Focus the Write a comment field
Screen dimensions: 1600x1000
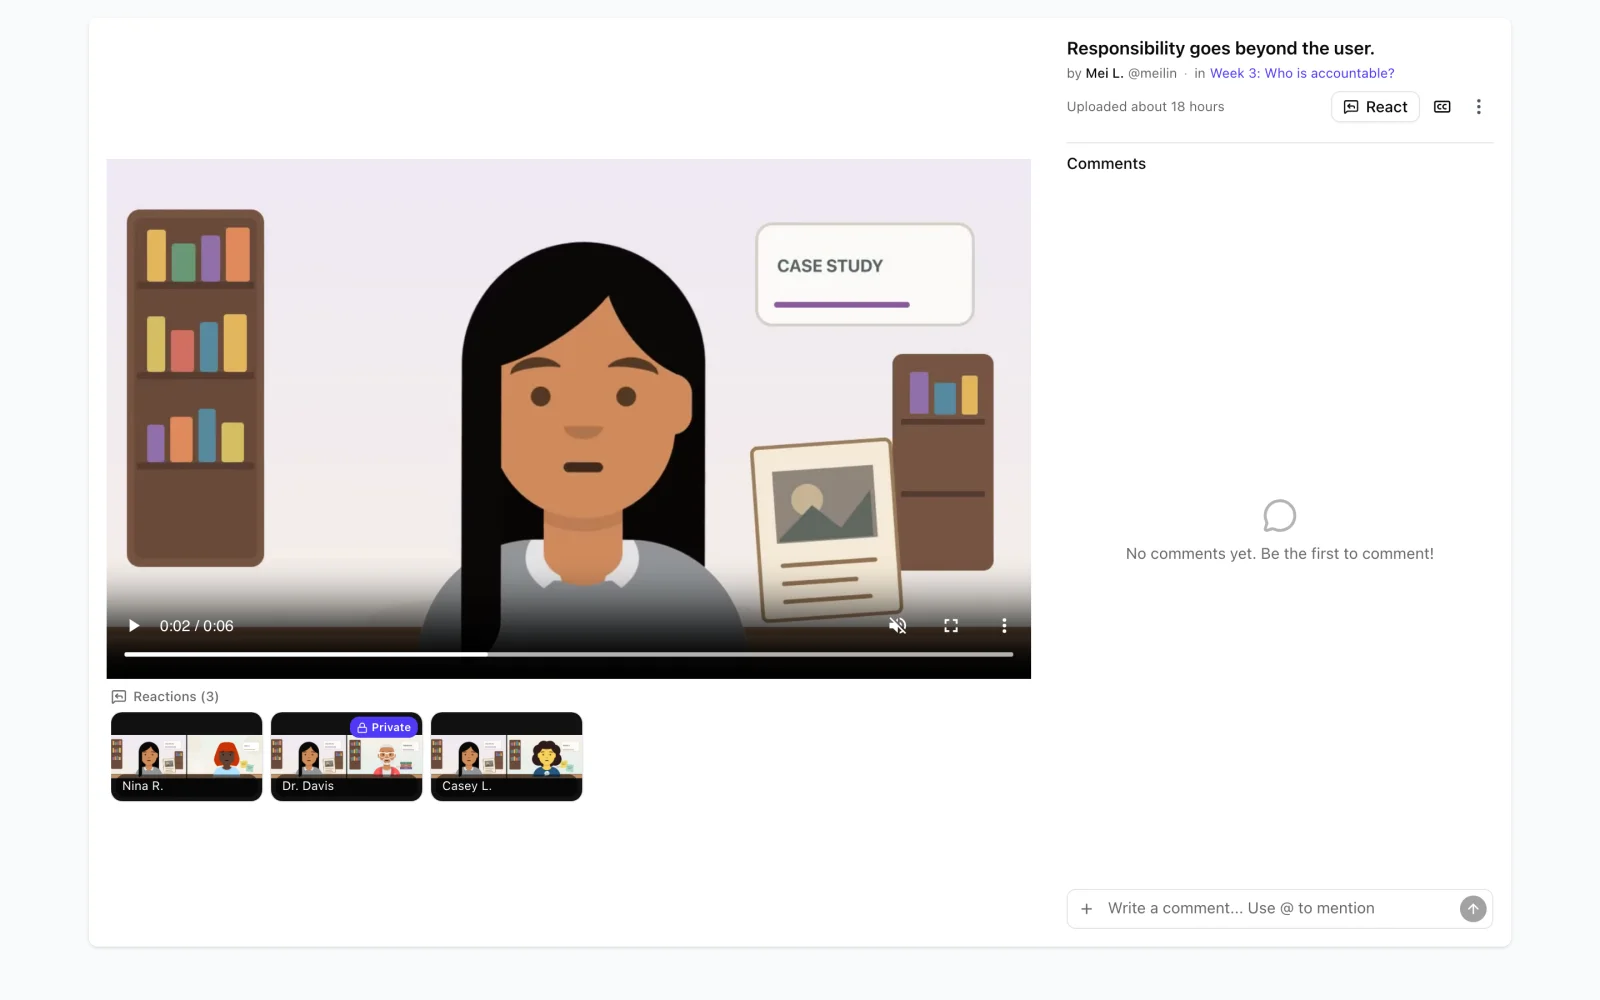point(1278,909)
